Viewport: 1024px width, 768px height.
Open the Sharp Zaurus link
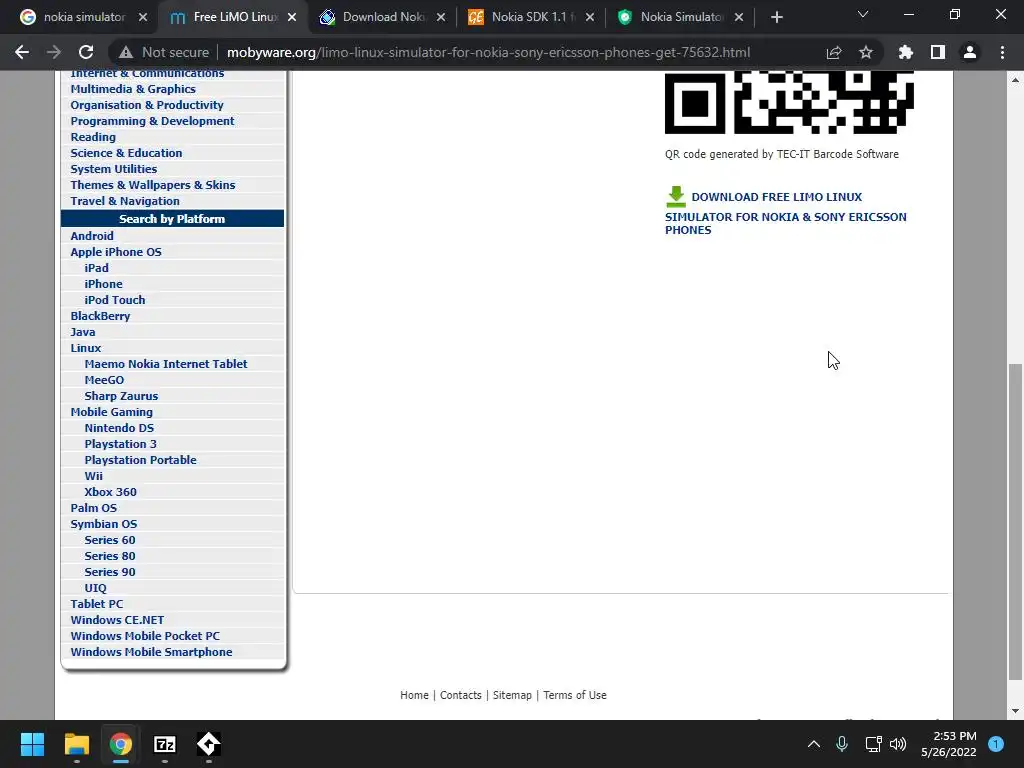(121, 396)
